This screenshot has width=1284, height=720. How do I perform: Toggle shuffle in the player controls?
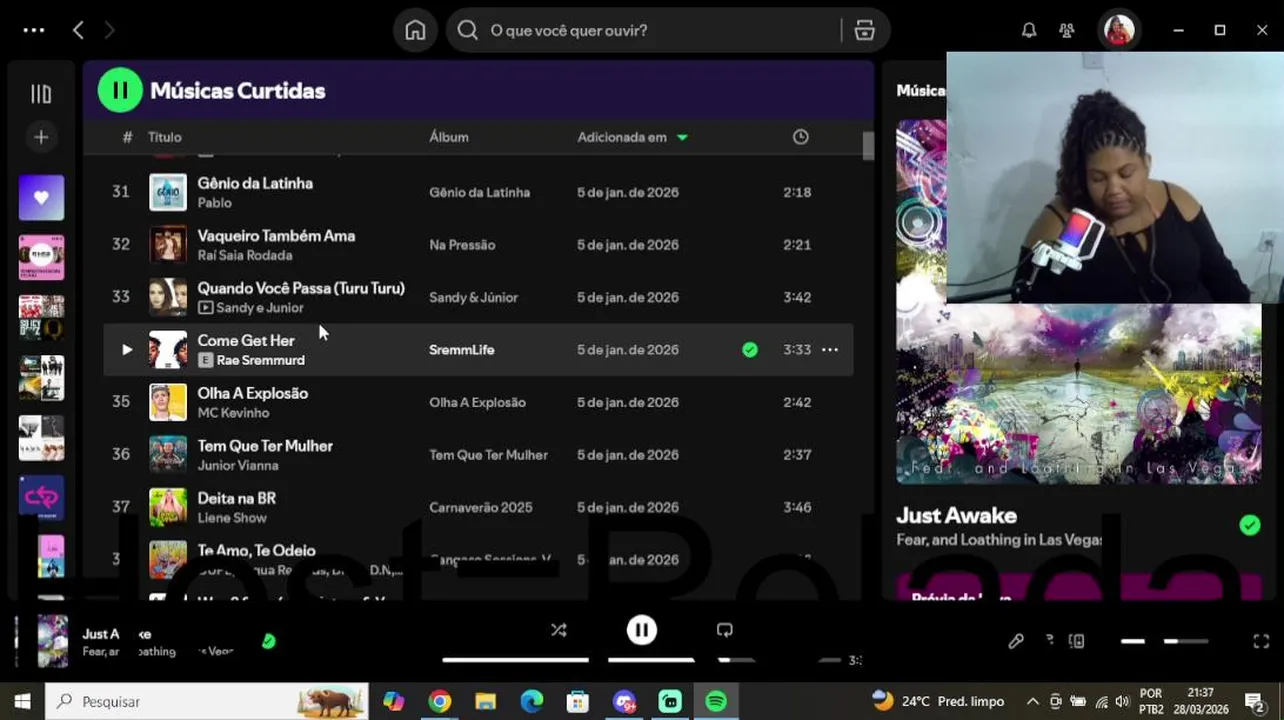(x=559, y=630)
